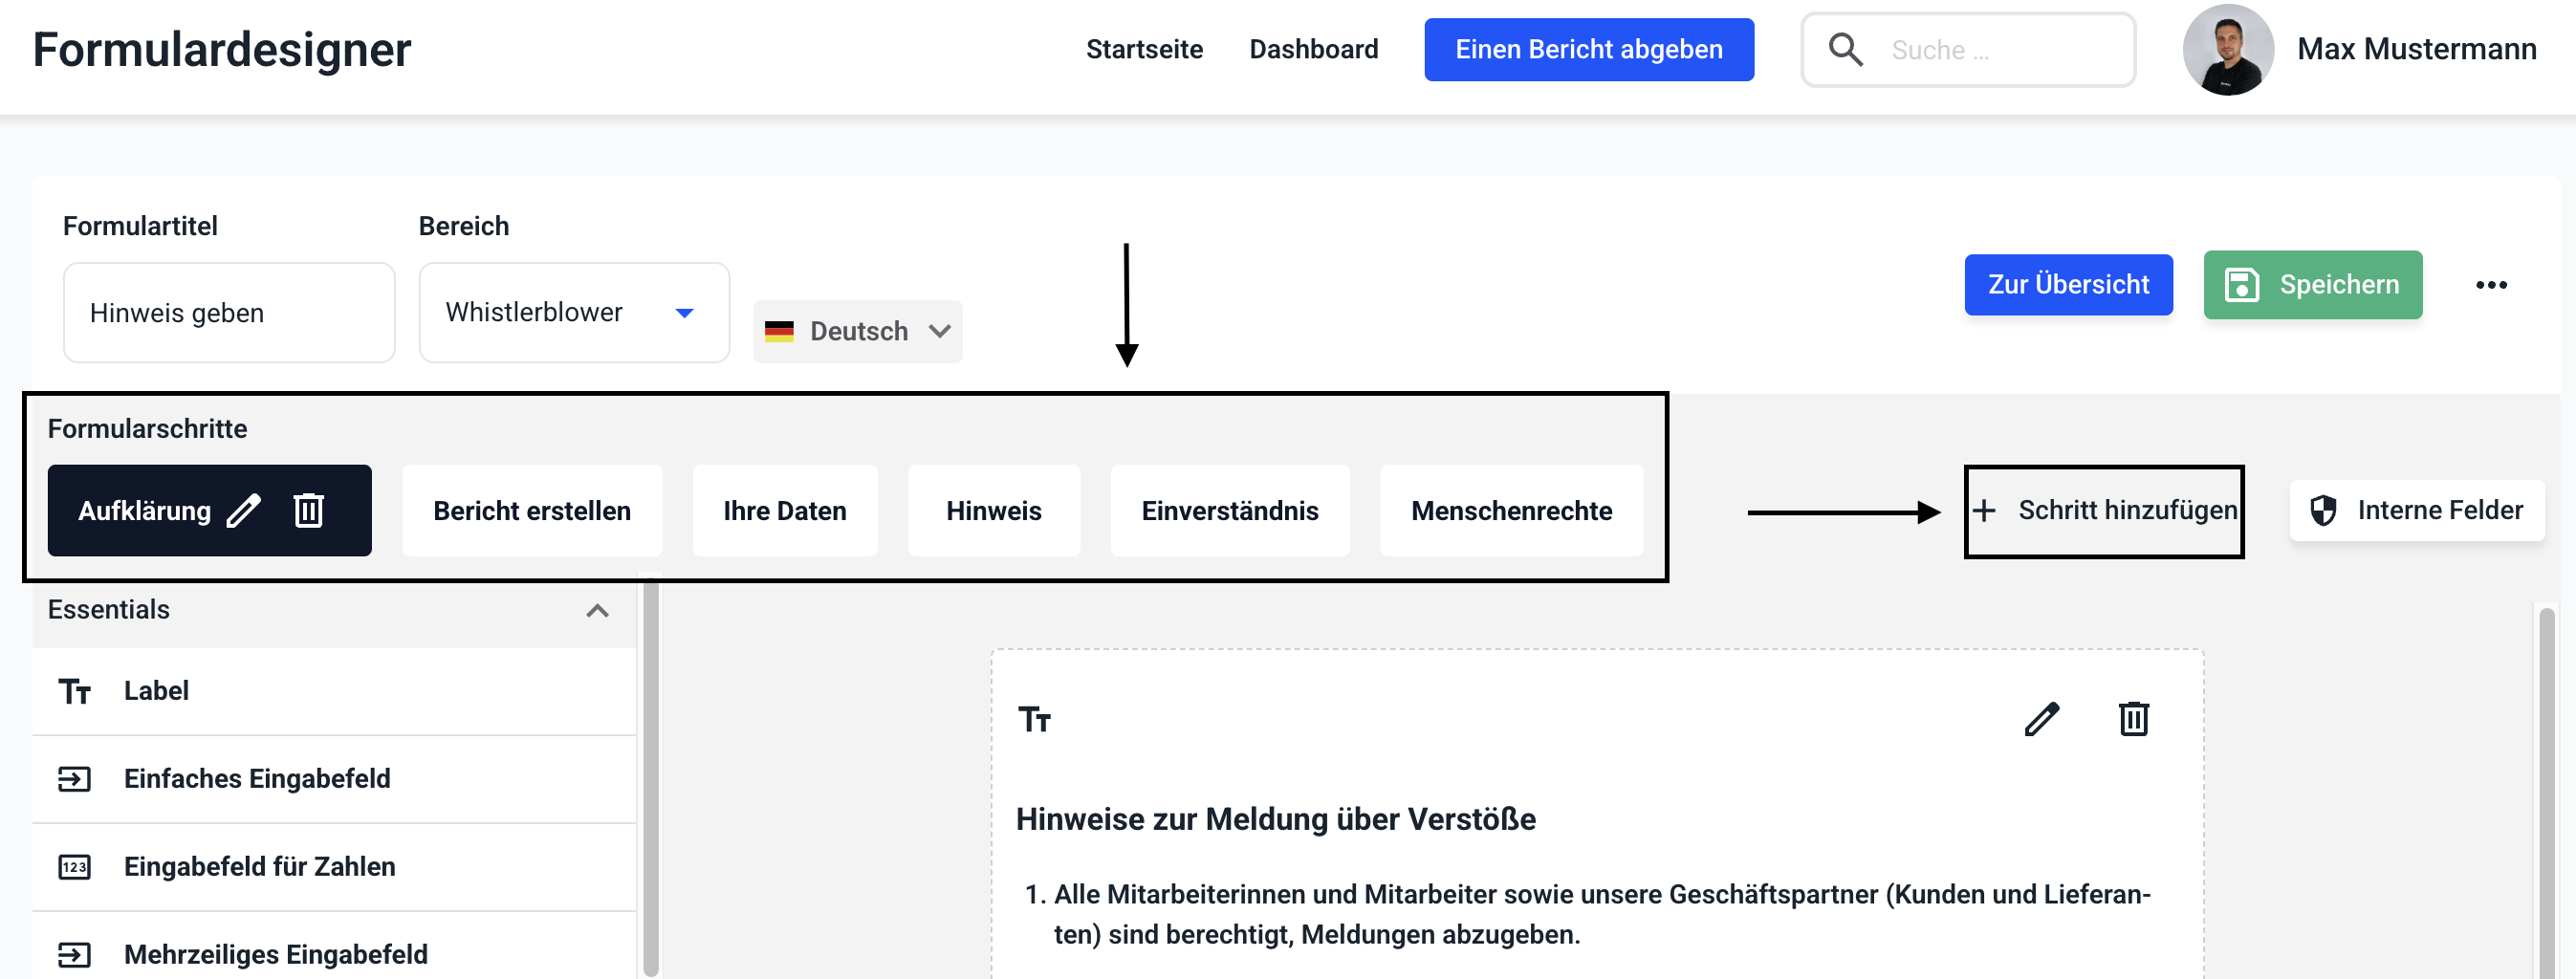The height and width of the screenshot is (979, 2576).
Task: Go to the Dashboard page
Action: [x=1313, y=49]
